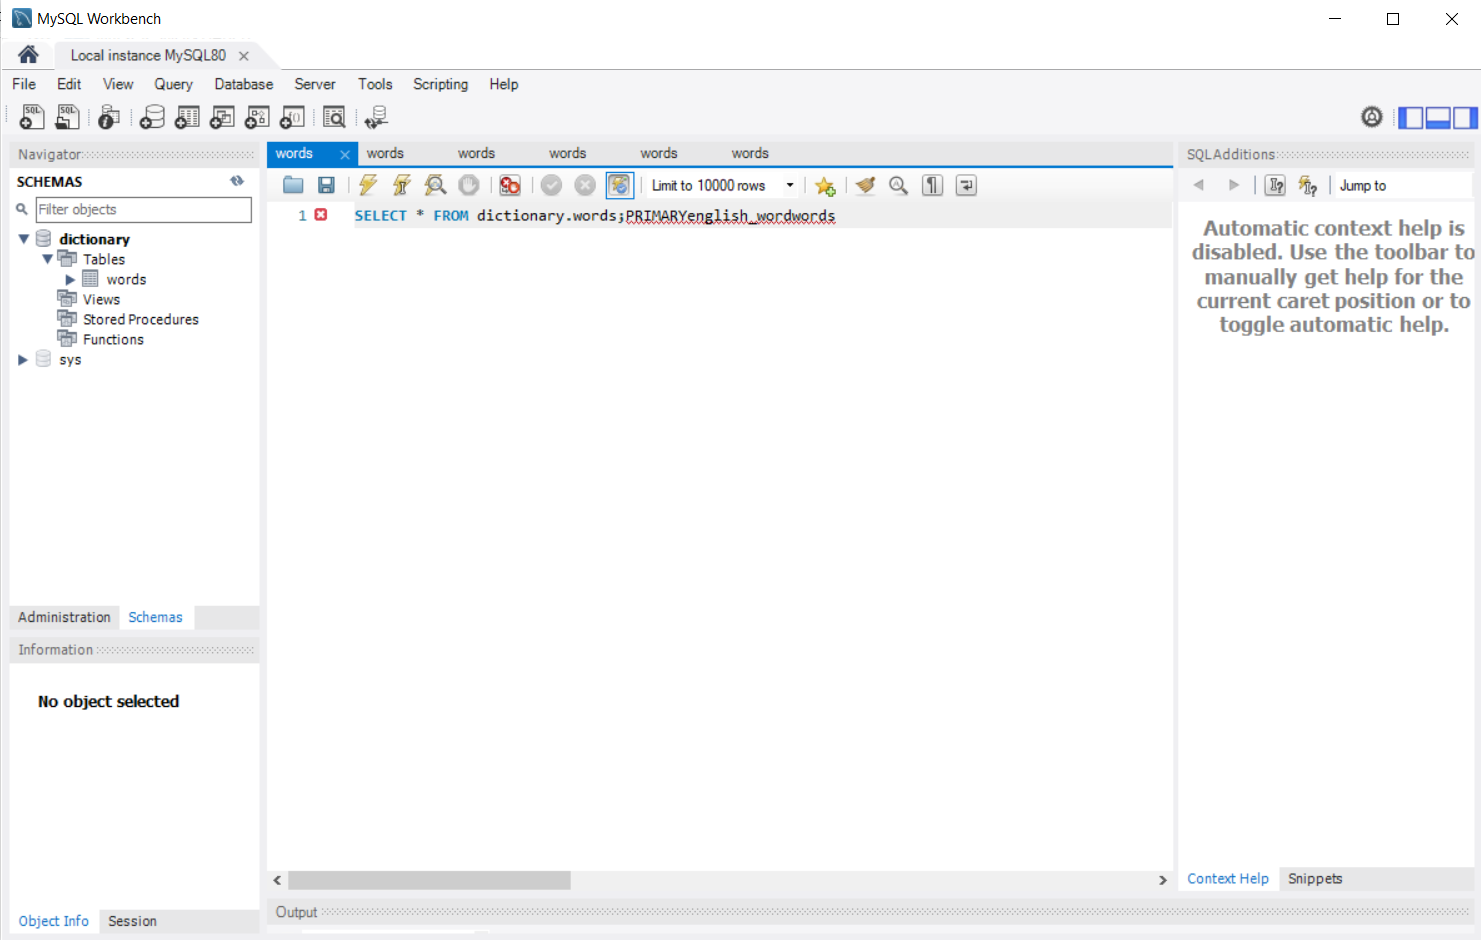Open a script file in this editor
1481x940 pixels.
click(x=293, y=185)
